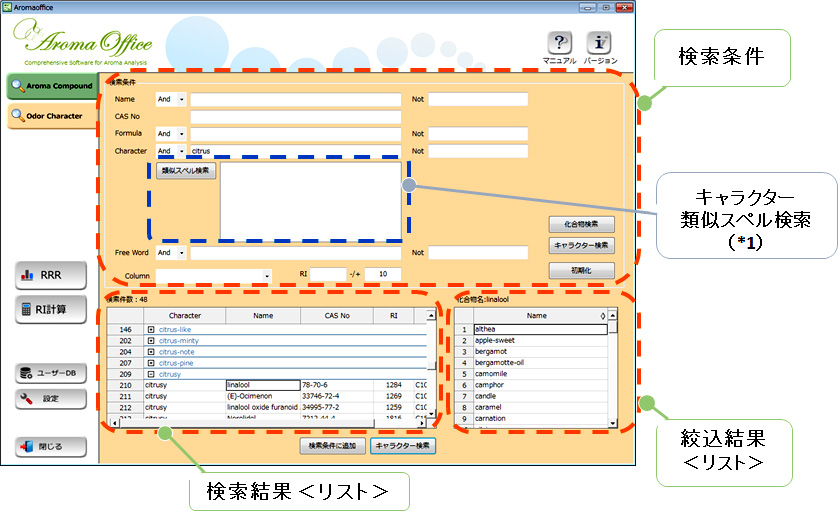Select caramel in the filtered list

pos(540,407)
